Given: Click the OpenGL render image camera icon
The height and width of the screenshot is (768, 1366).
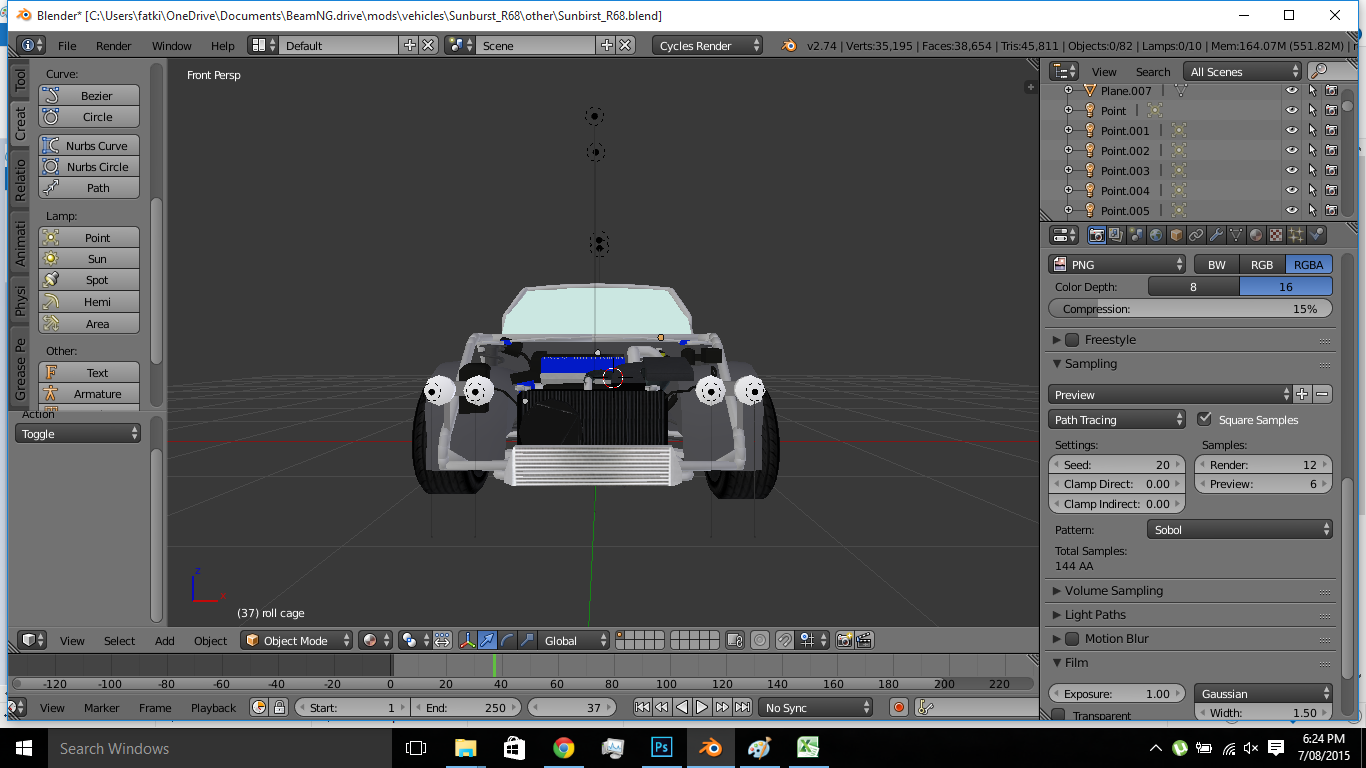Looking at the screenshot, I should coord(845,640).
